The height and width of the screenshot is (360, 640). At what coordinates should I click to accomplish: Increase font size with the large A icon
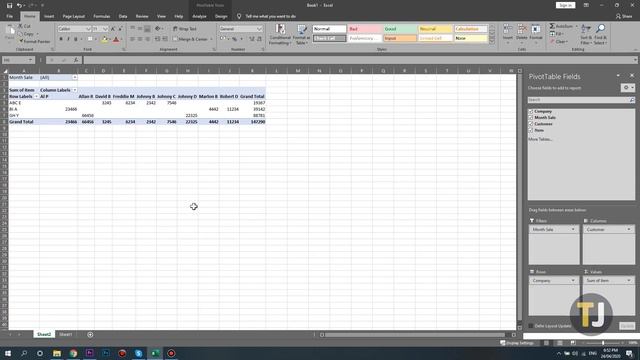pos(113,29)
